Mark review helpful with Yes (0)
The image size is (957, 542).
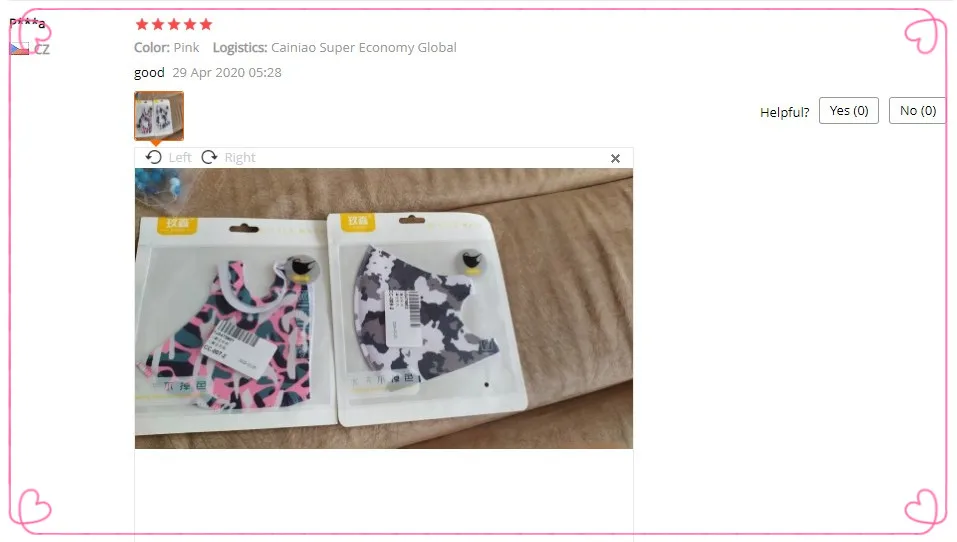[849, 110]
